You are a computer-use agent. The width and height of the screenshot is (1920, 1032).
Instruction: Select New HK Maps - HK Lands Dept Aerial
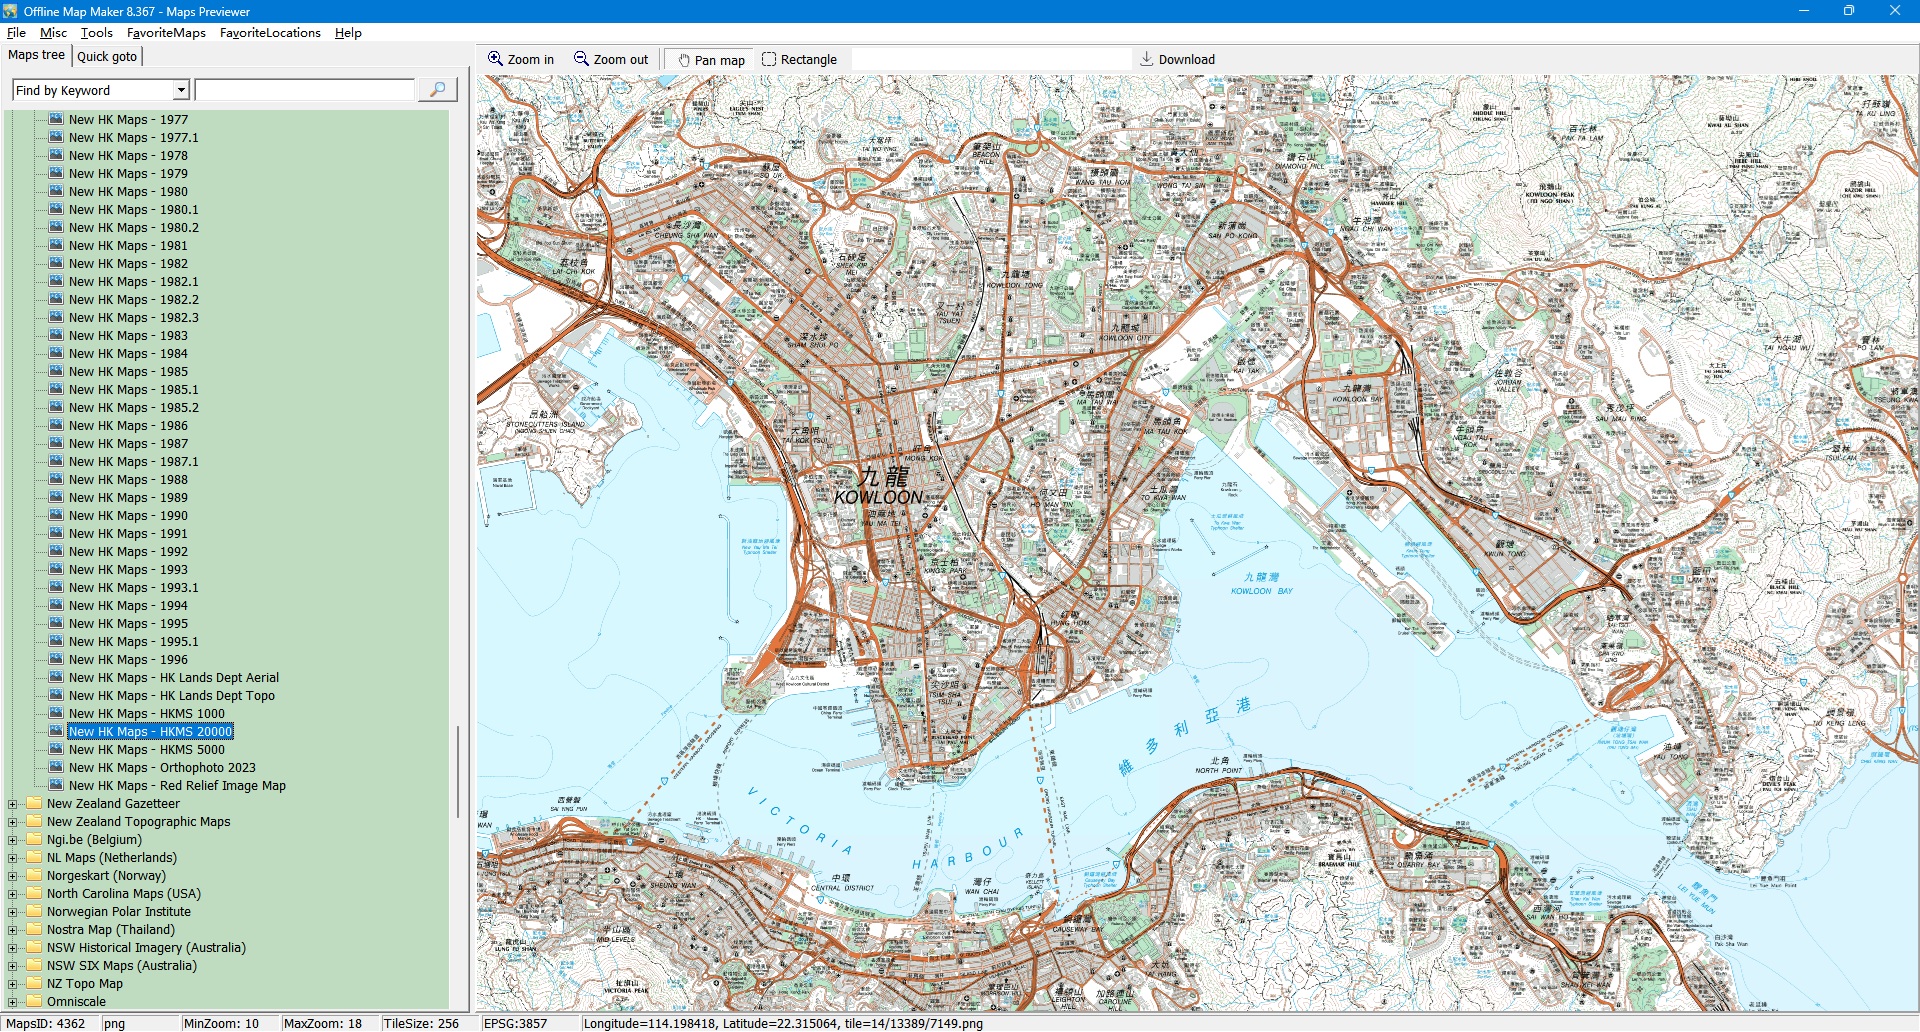[x=173, y=678]
